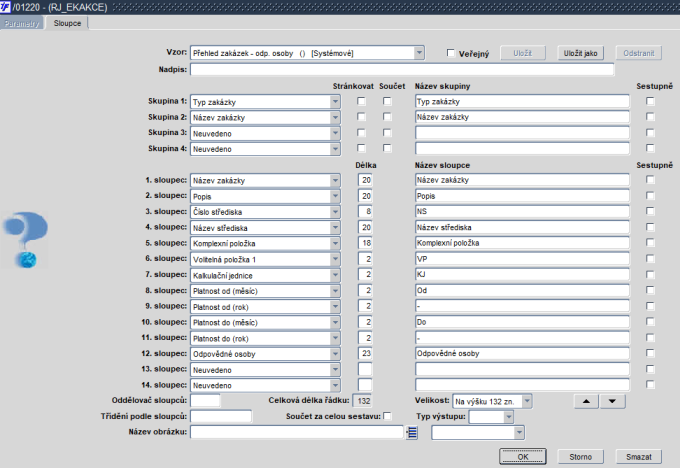Check Sestupně for 12. sloupec
This screenshot has width=680, height=468.
tap(650, 353)
